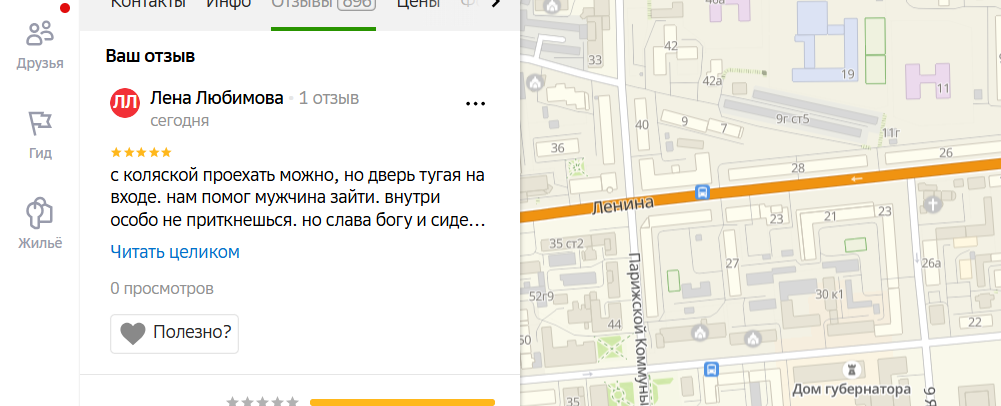Switch to the Цены tab
The height and width of the screenshot is (406, 1001).
418,3
